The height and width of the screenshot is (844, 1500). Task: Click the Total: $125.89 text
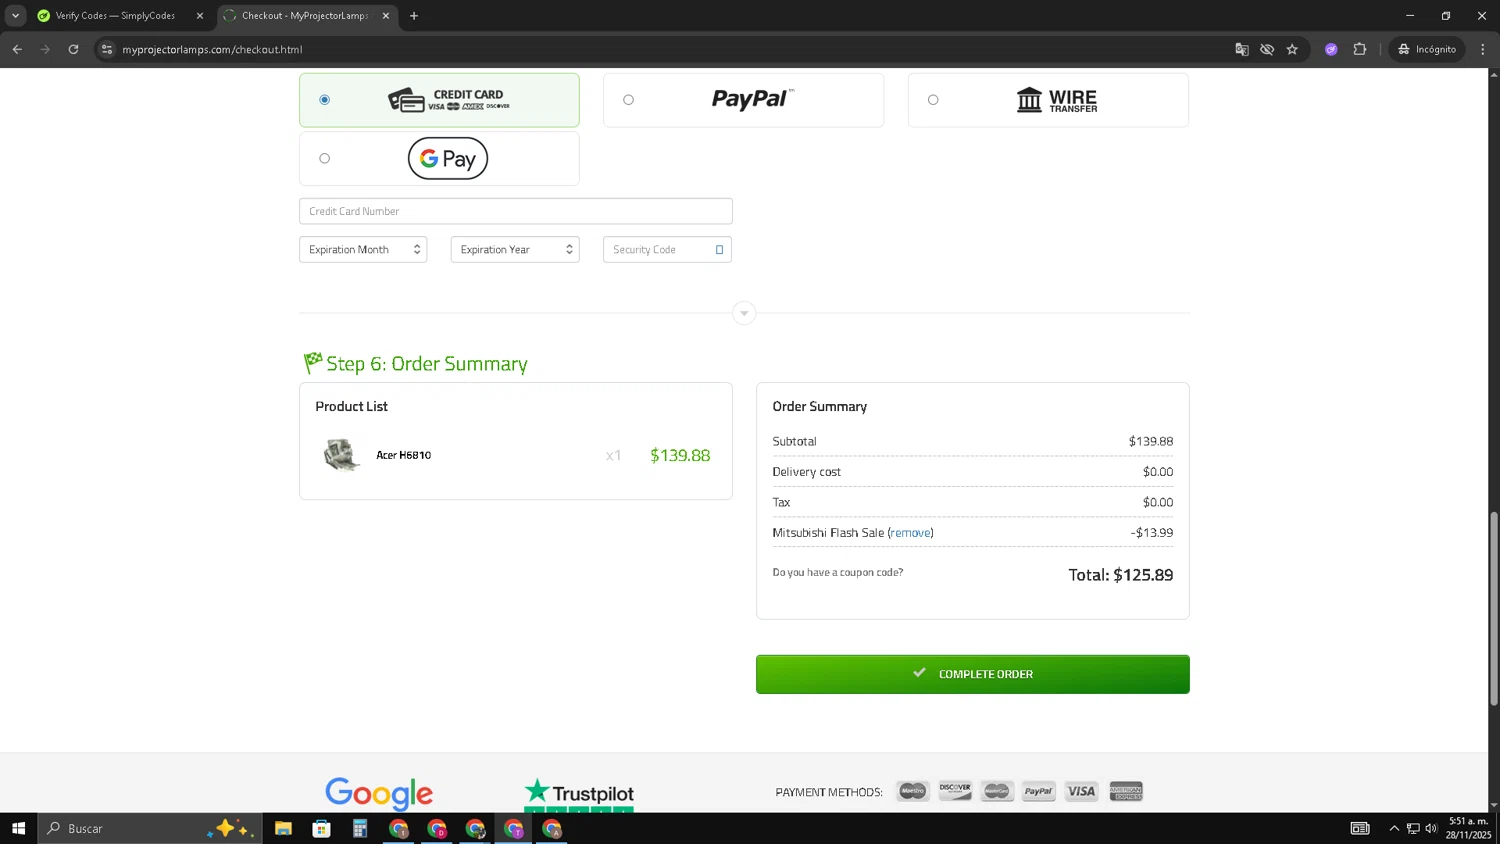click(x=1121, y=575)
